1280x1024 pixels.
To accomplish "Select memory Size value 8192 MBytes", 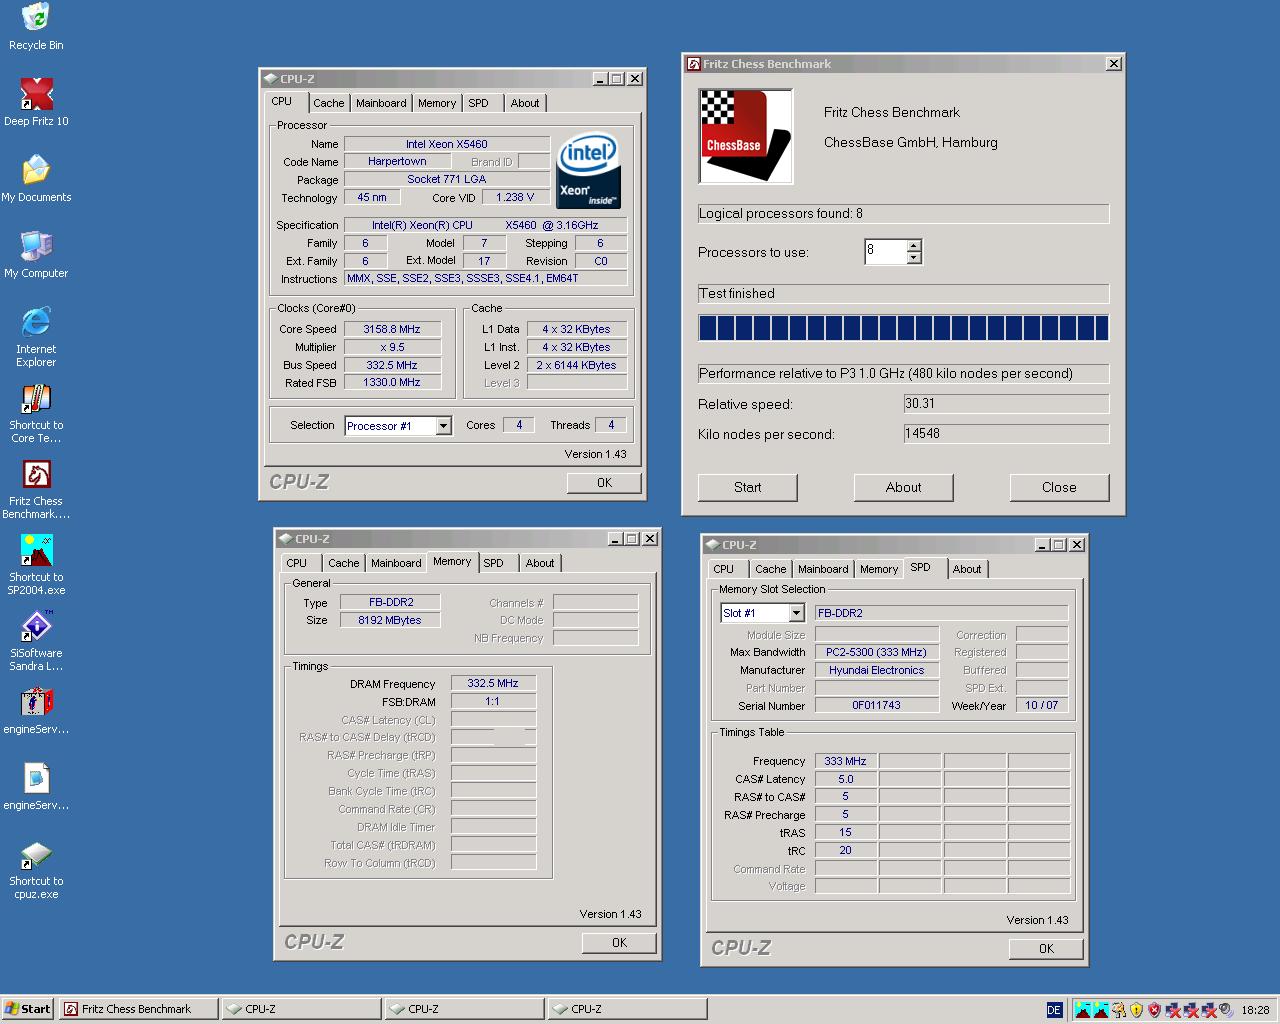I will tap(390, 620).
